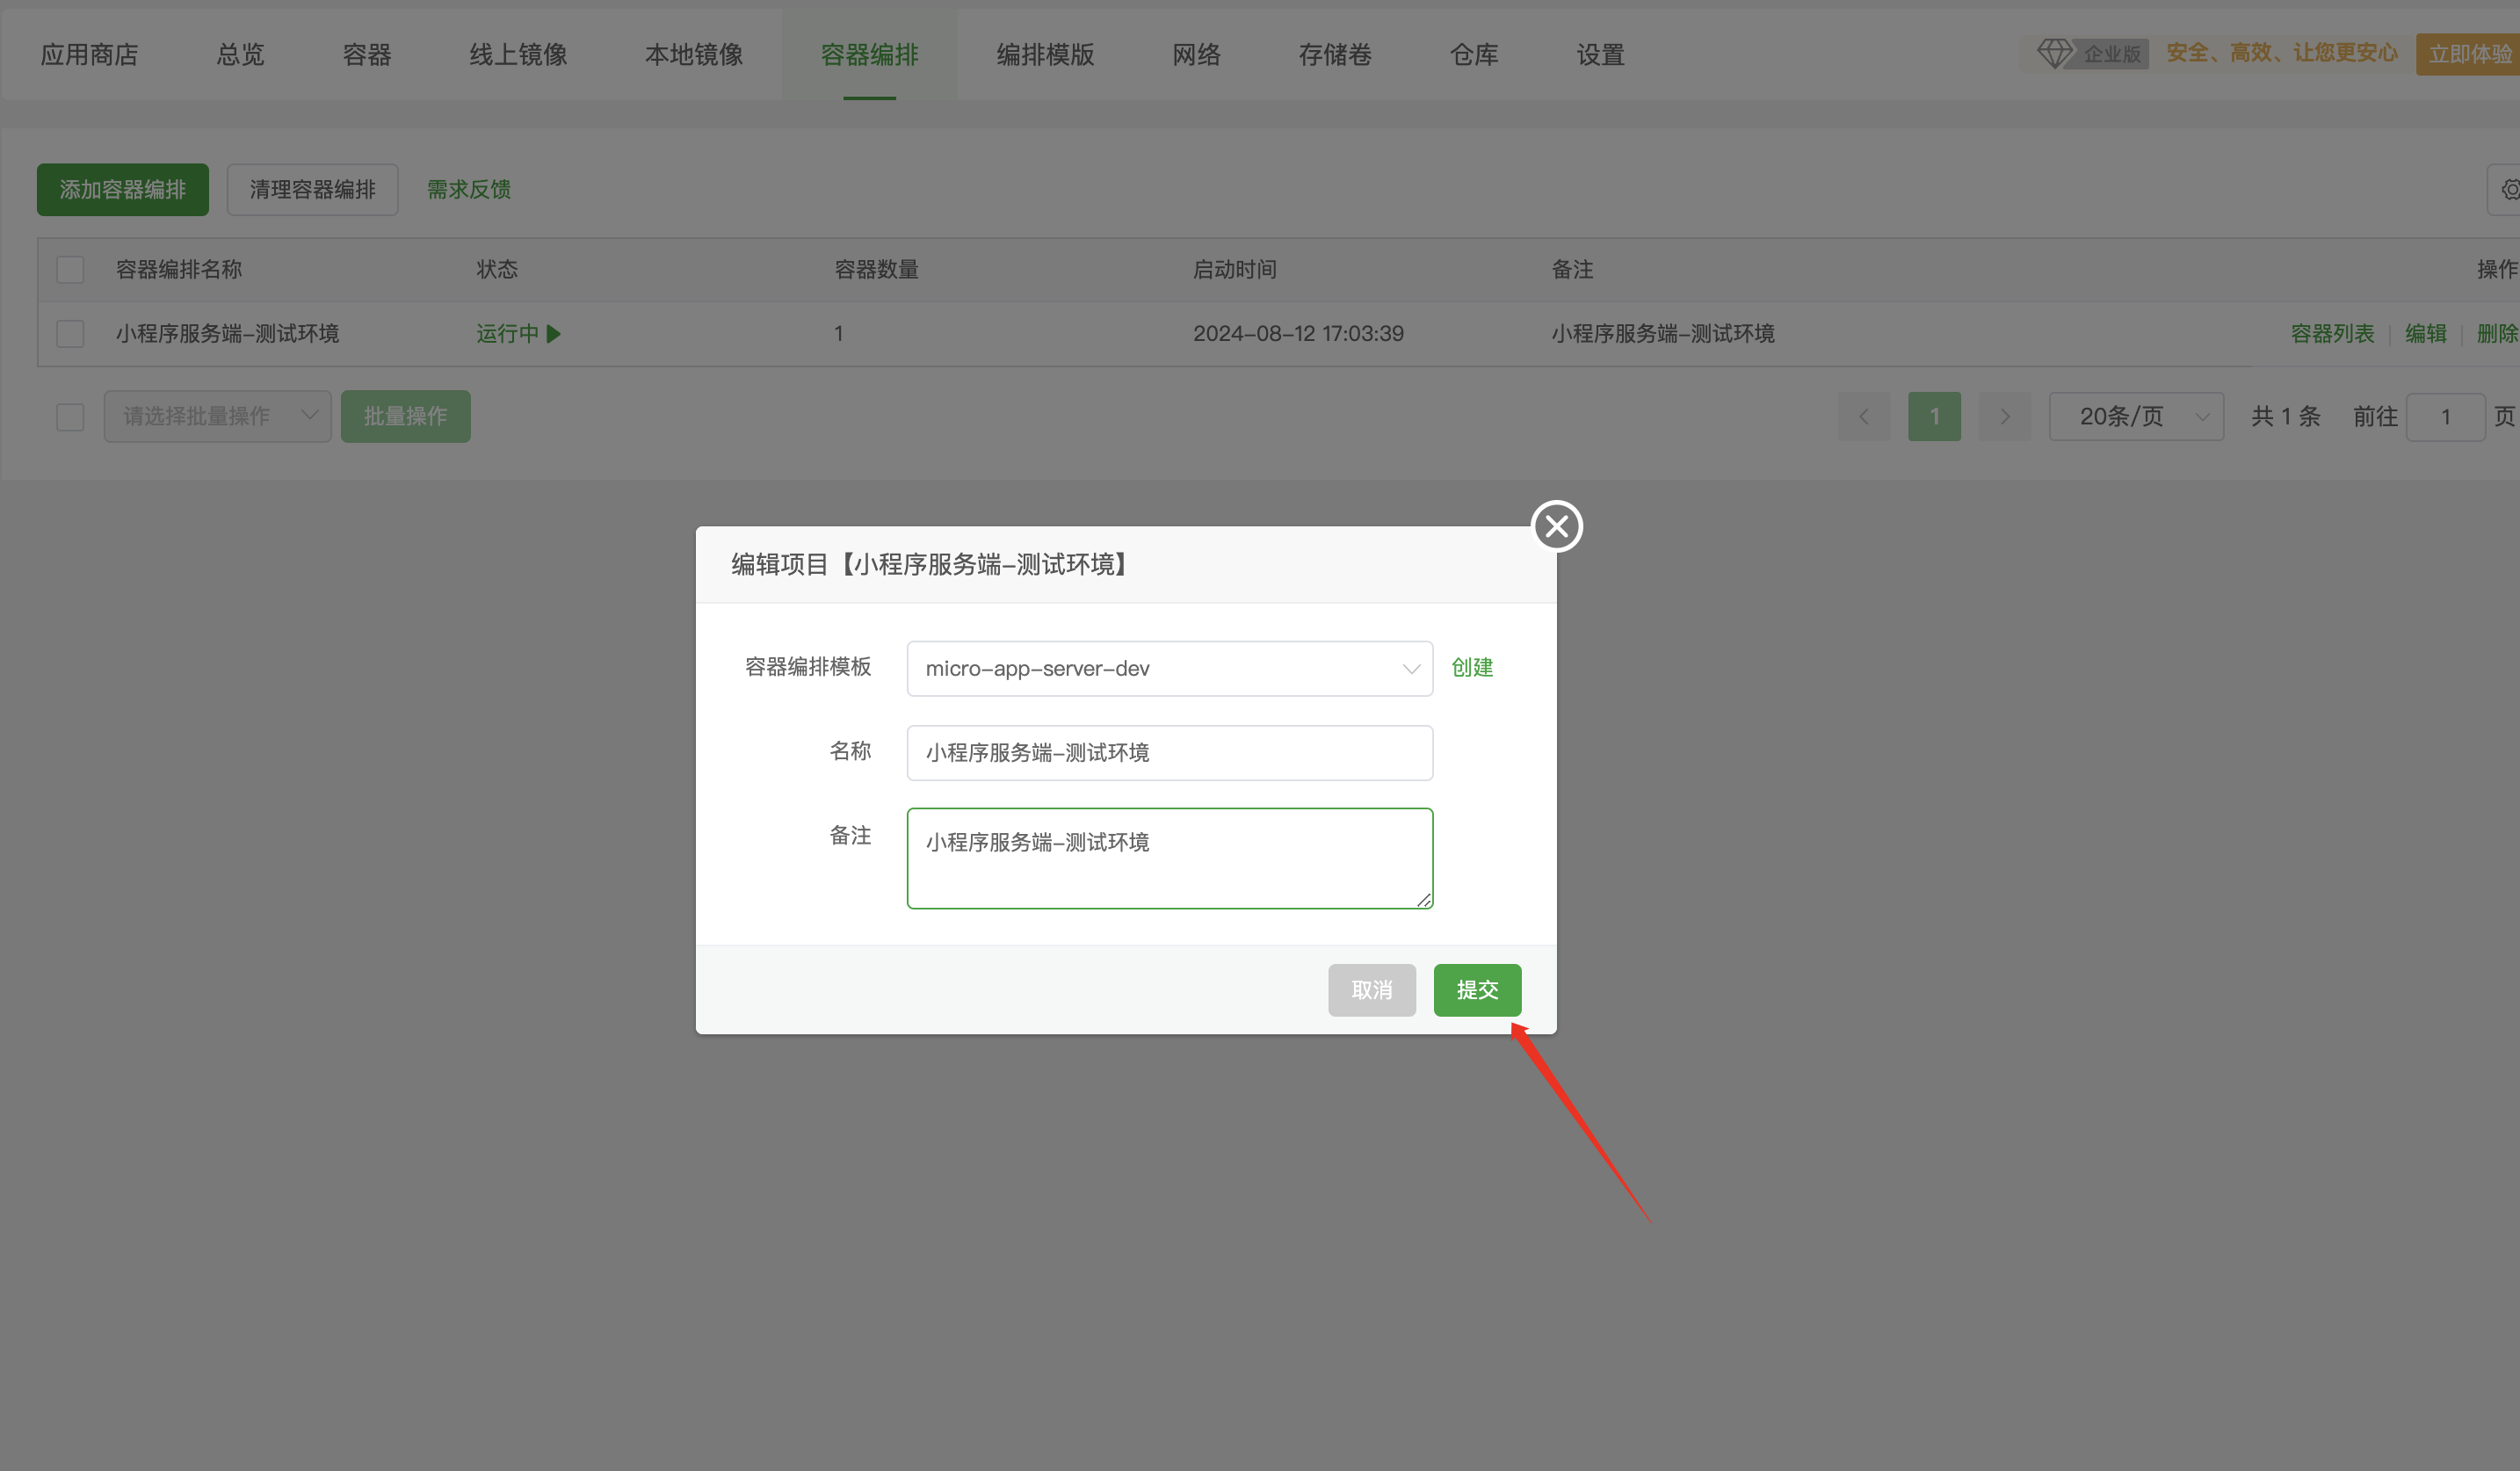This screenshot has height=1471, width=2520.
Task: Click the 清理容器编排 button
Action: click(x=313, y=189)
